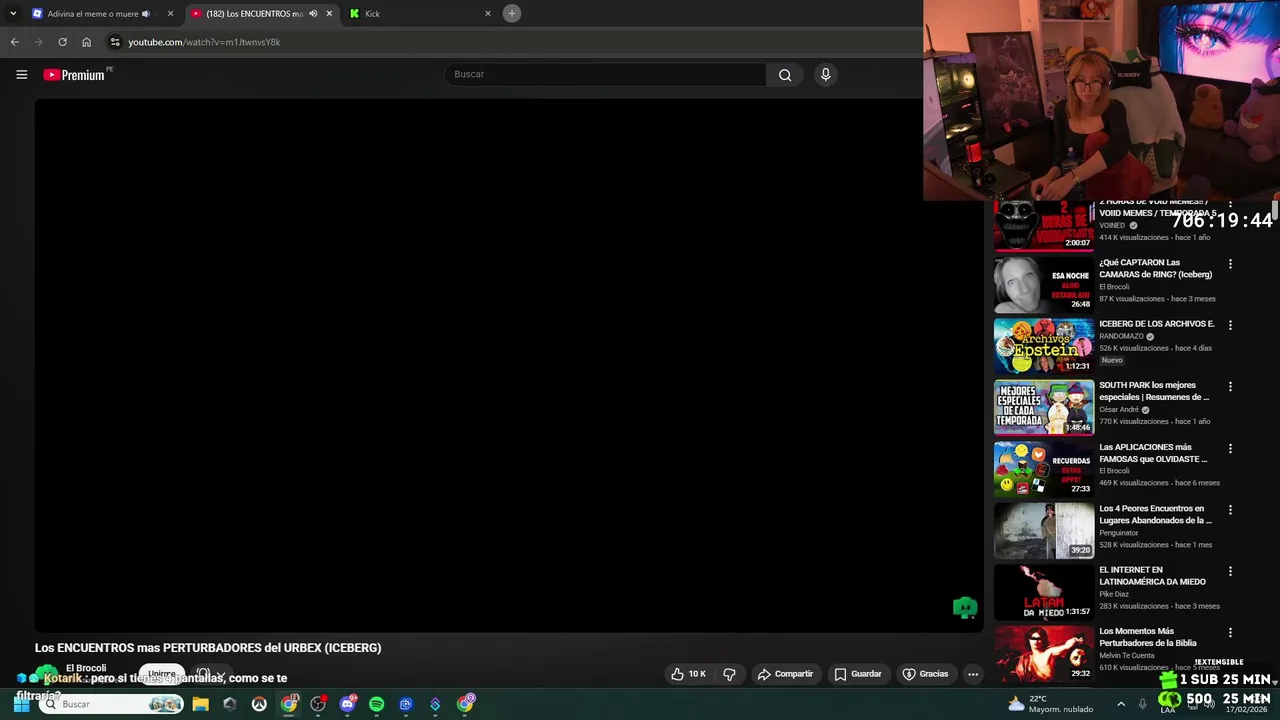
Task: Like the video with thumbs-up 10 K
Action: click(x=688, y=674)
